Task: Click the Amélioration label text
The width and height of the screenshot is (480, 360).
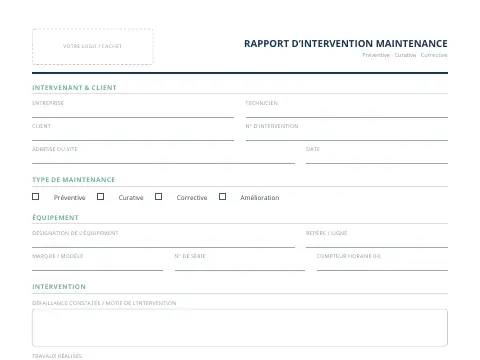Action: click(x=260, y=198)
